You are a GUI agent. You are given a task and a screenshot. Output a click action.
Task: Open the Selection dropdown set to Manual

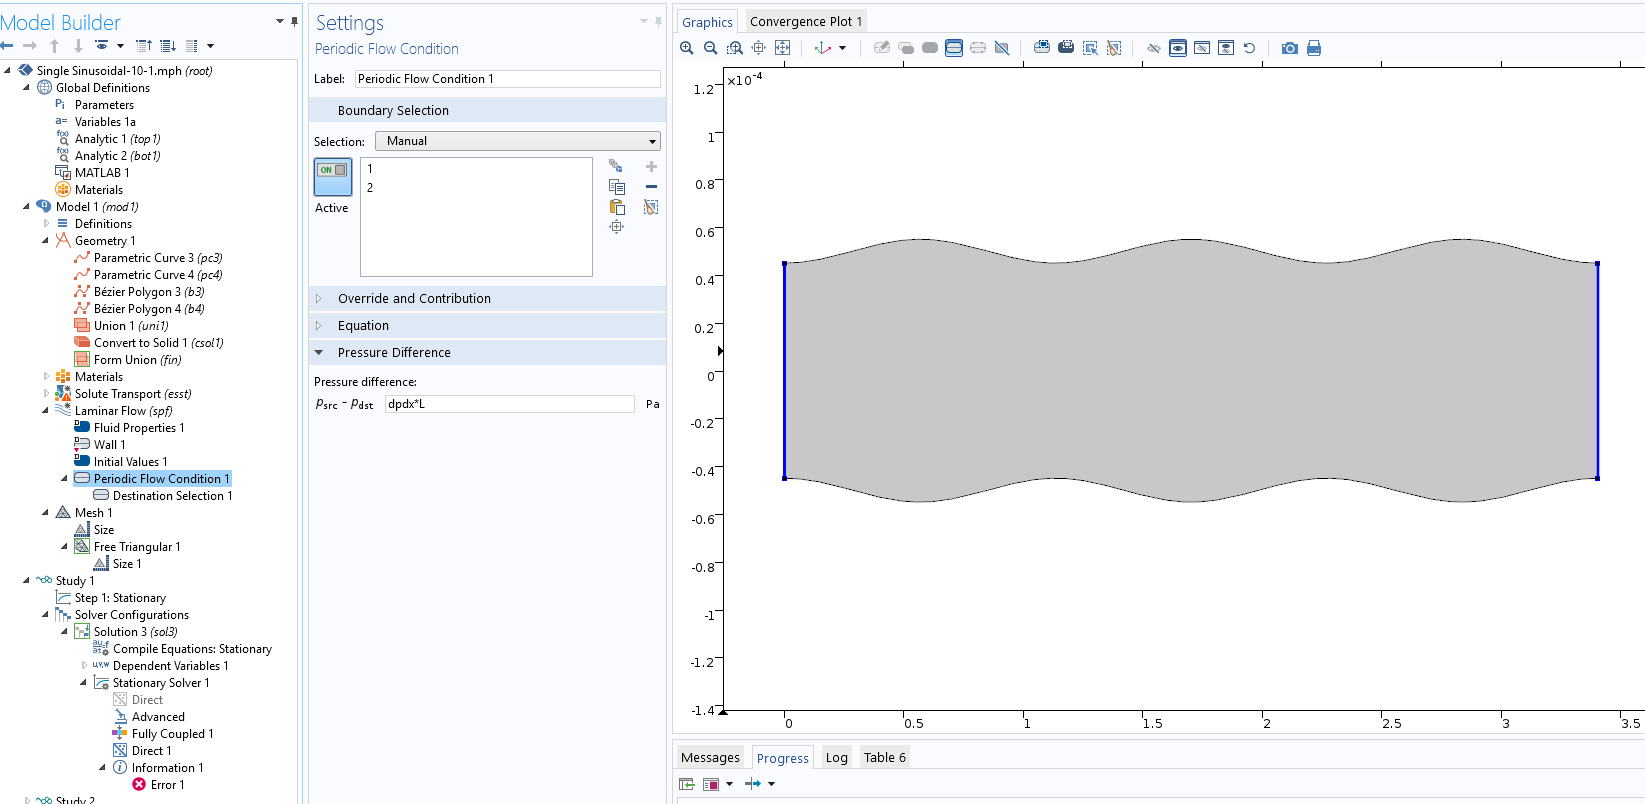(517, 141)
